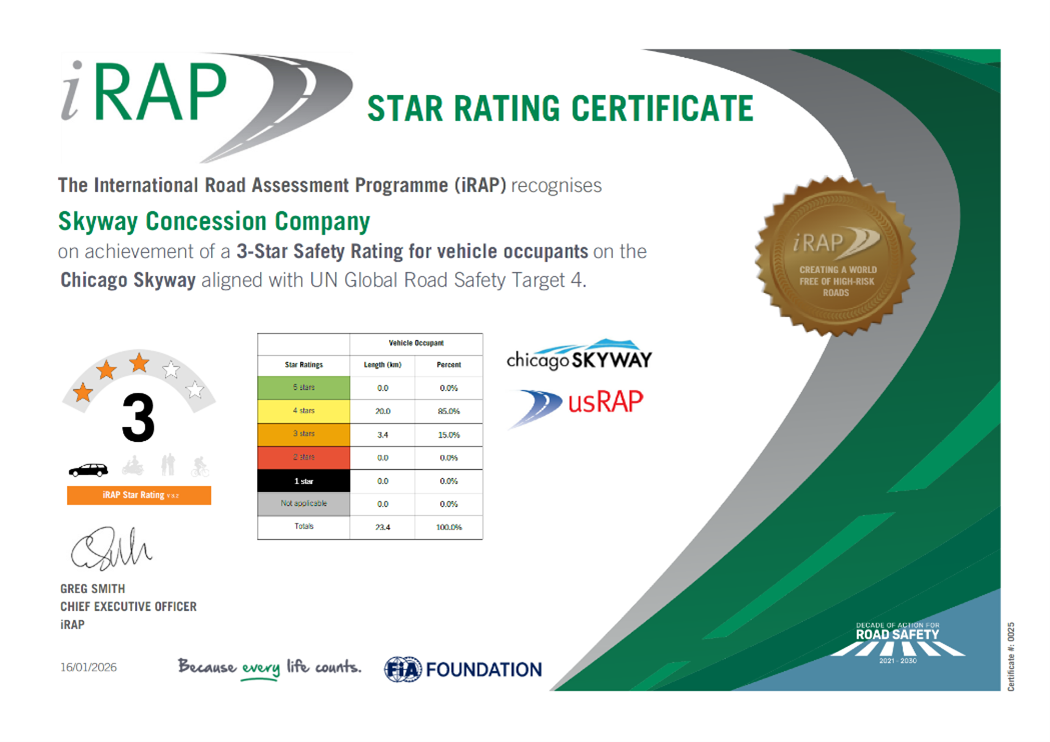
Task: Click the Chicago Skyway logo
Action: [579, 356]
